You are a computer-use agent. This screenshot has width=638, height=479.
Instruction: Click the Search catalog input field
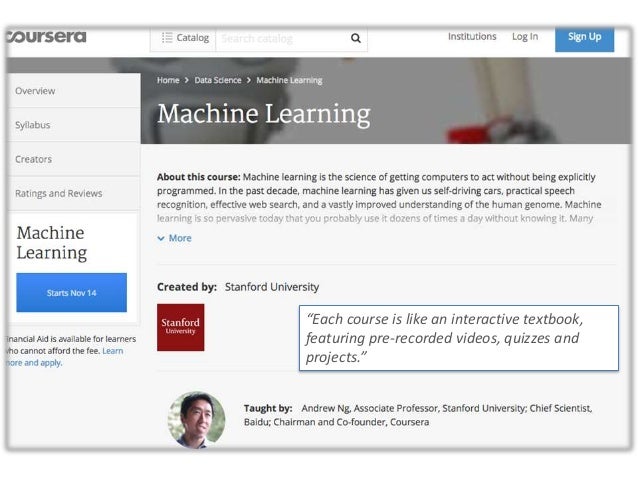(282, 39)
